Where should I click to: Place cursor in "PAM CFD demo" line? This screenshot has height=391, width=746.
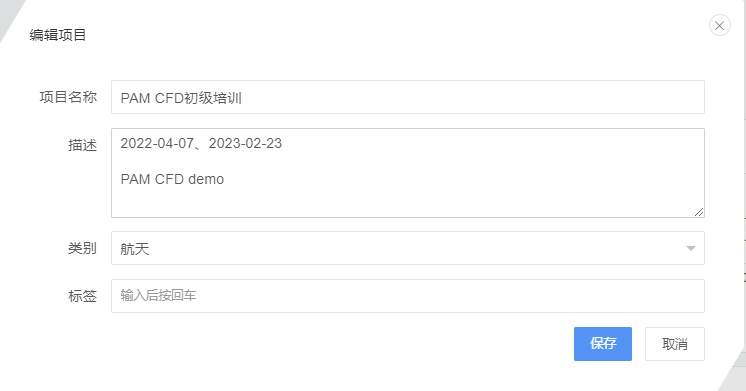pyautogui.click(x=172, y=179)
